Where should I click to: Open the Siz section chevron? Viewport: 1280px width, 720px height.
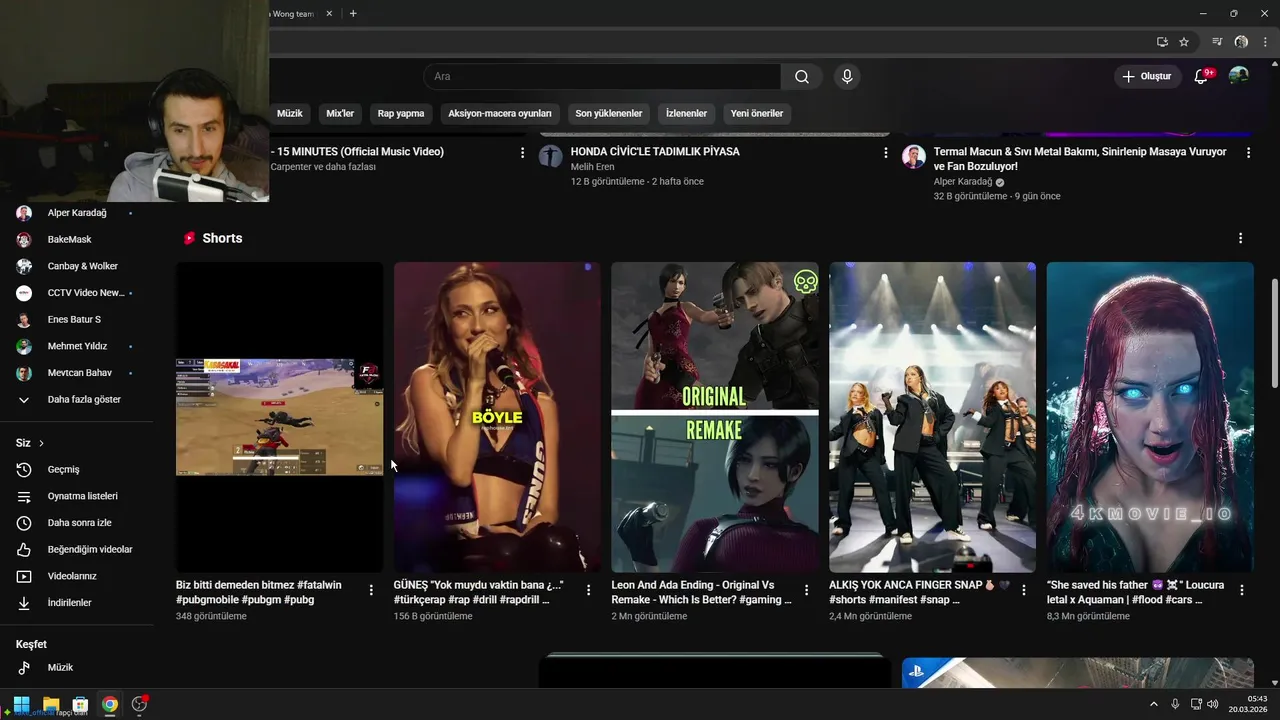click(41, 443)
